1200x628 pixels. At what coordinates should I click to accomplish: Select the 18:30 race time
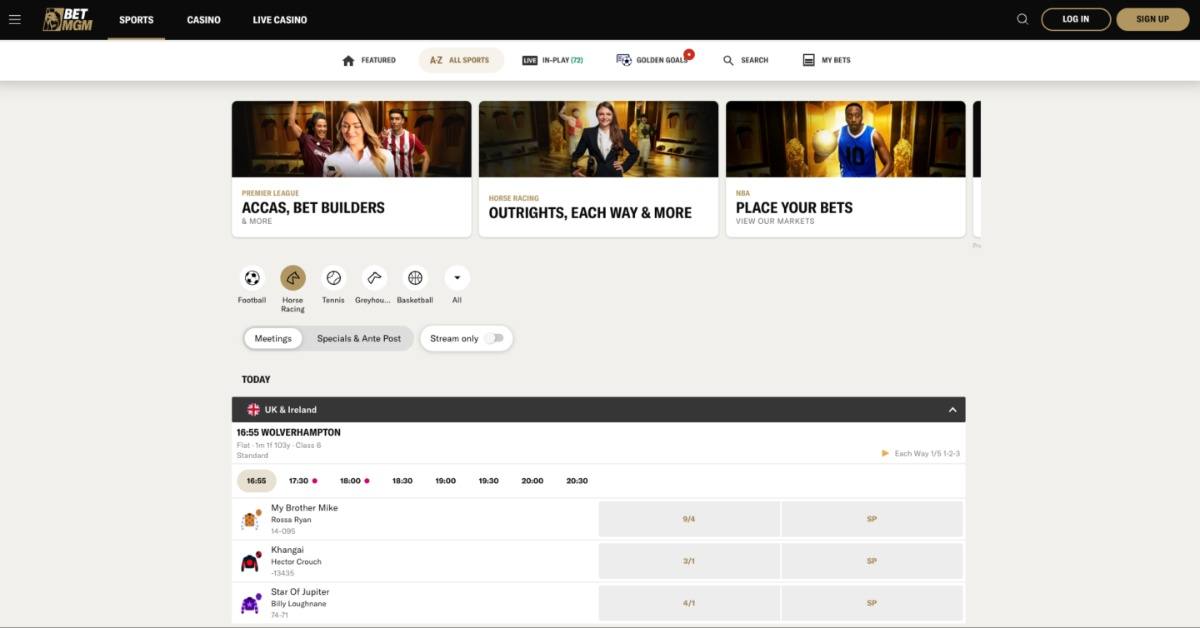[402, 480]
